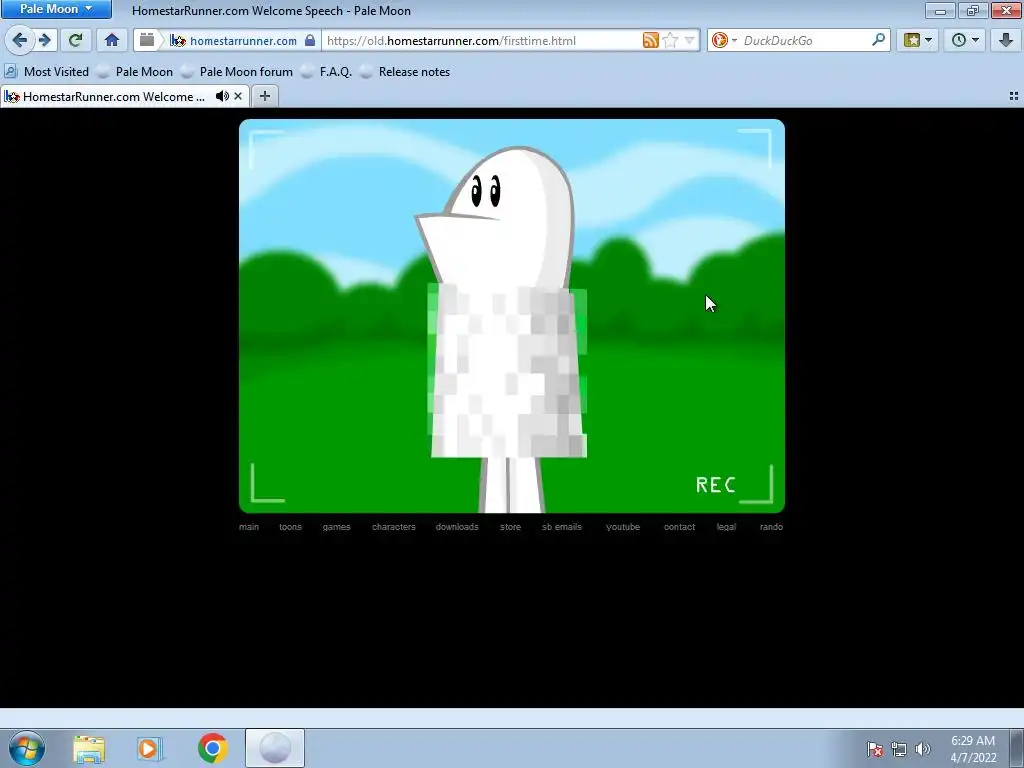
Task: Open the browser home page
Action: pos(112,40)
